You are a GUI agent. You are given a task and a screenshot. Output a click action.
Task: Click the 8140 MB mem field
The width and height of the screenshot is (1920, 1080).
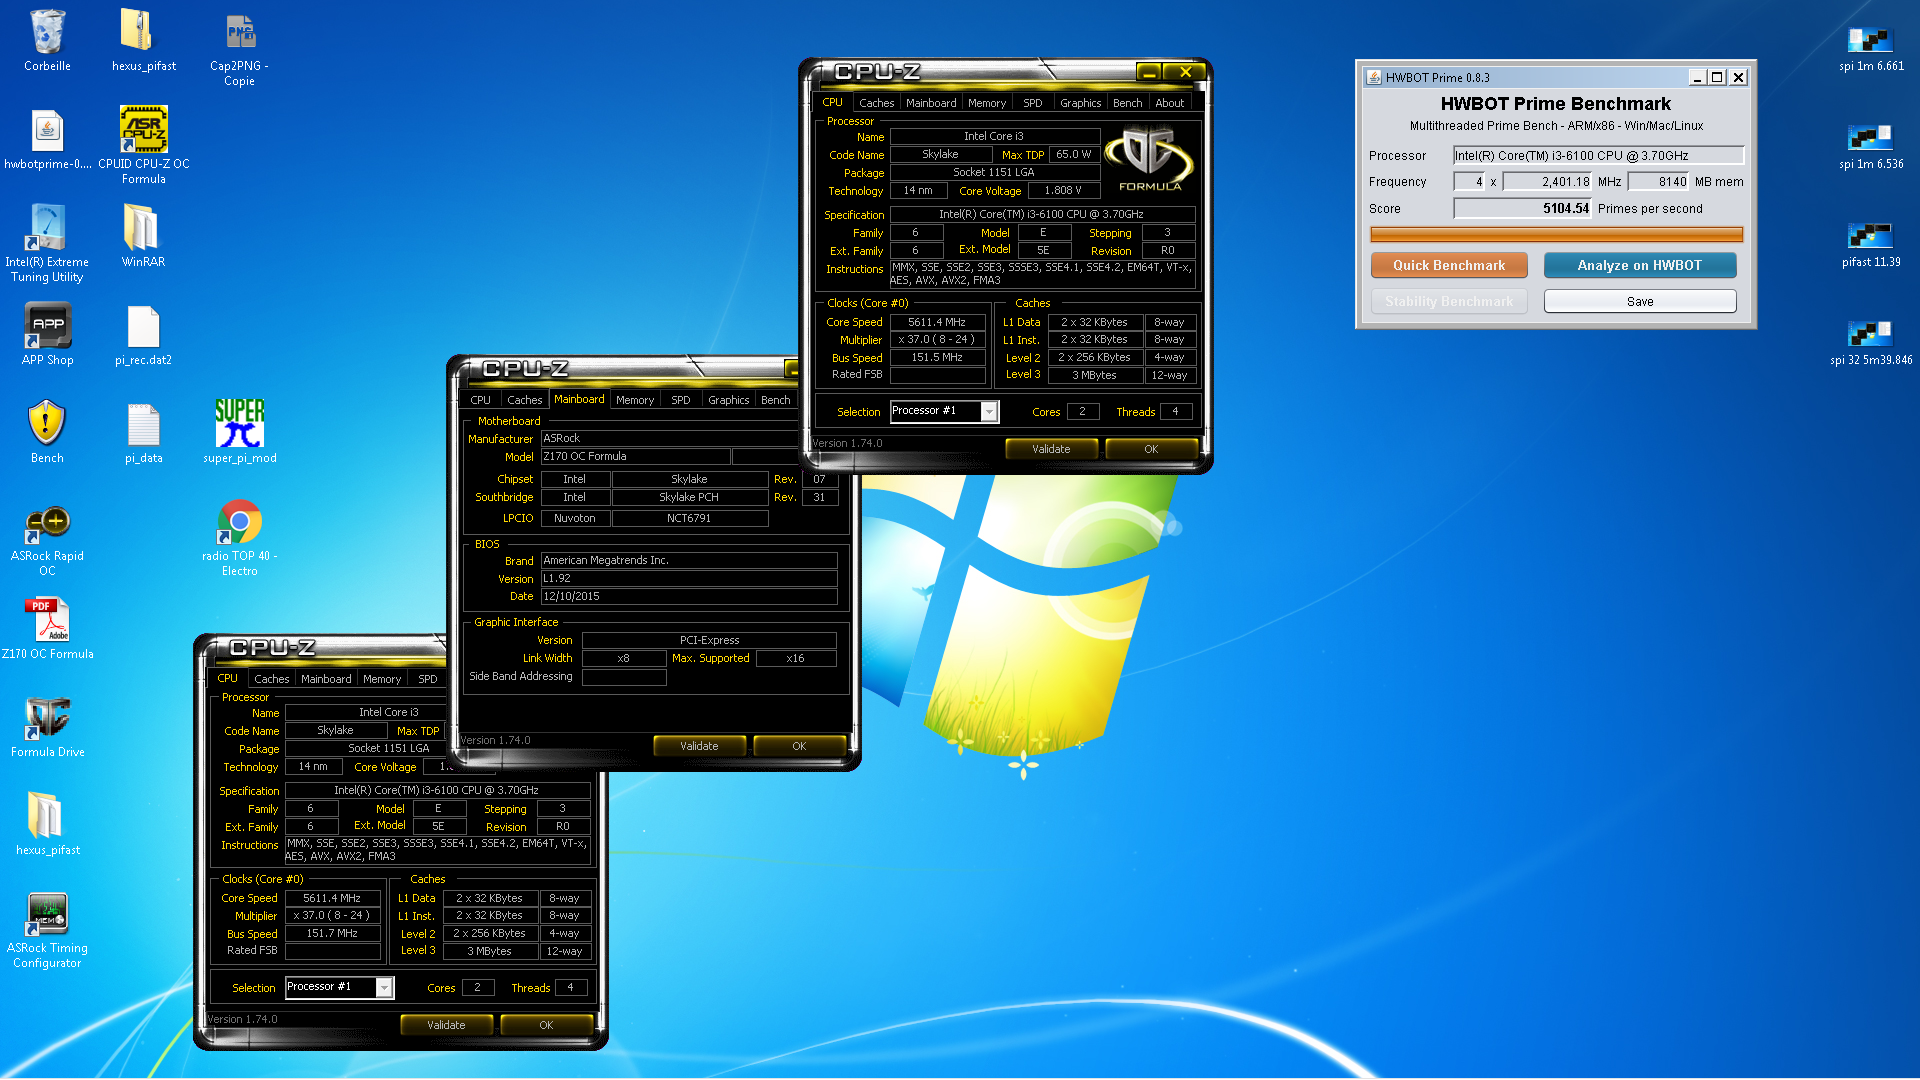coord(1658,181)
